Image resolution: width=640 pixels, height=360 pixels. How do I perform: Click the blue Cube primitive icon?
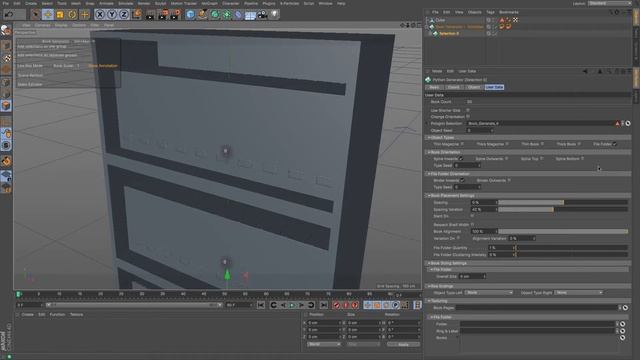pyautogui.click(x=190, y=15)
